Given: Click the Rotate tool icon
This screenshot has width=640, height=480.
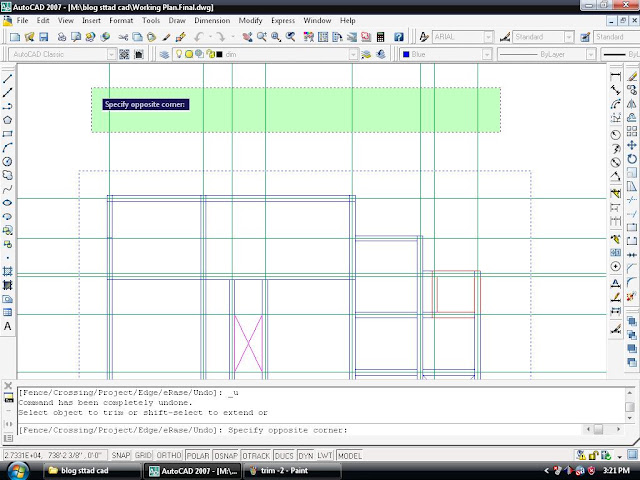Looking at the screenshot, I should tap(631, 159).
